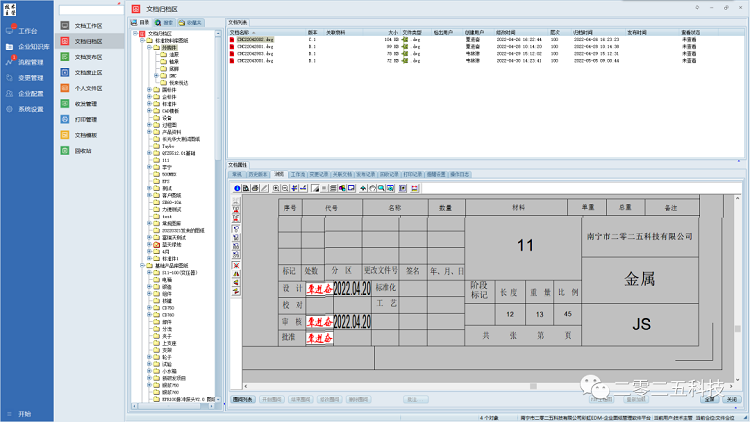Switch to the 搜索 search tab
Image resolution: width=750 pixels, height=422 pixels.
pos(164,22)
